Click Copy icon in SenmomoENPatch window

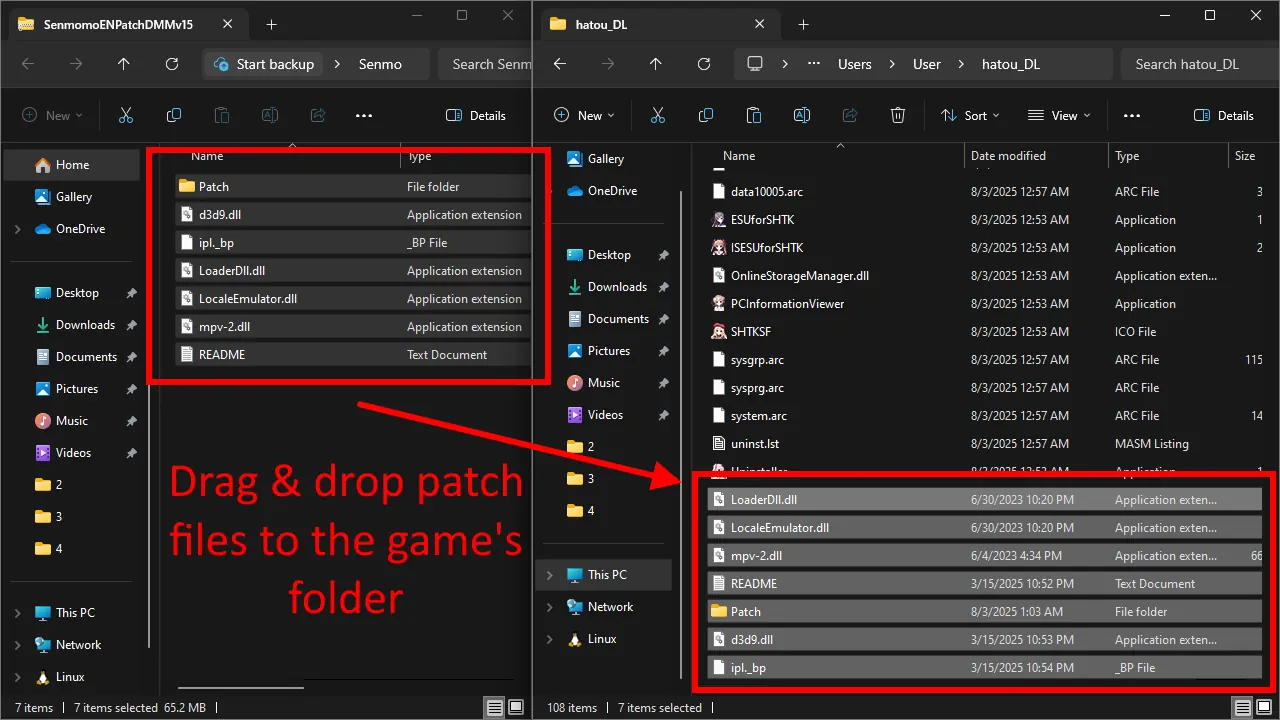[173, 115]
